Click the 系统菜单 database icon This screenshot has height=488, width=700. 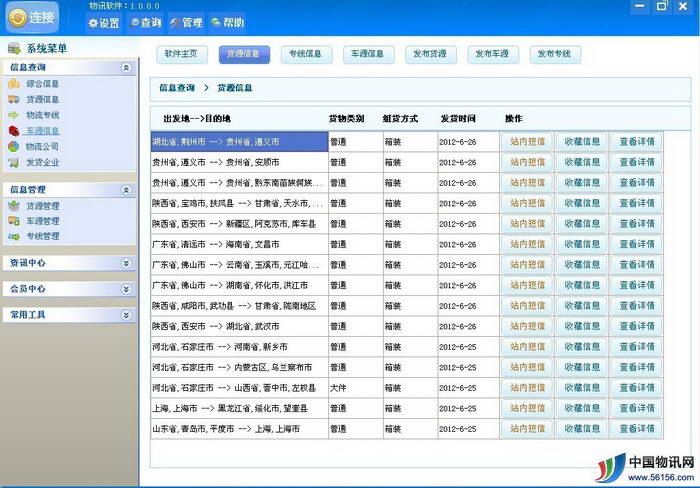pyautogui.click(x=14, y=48)
